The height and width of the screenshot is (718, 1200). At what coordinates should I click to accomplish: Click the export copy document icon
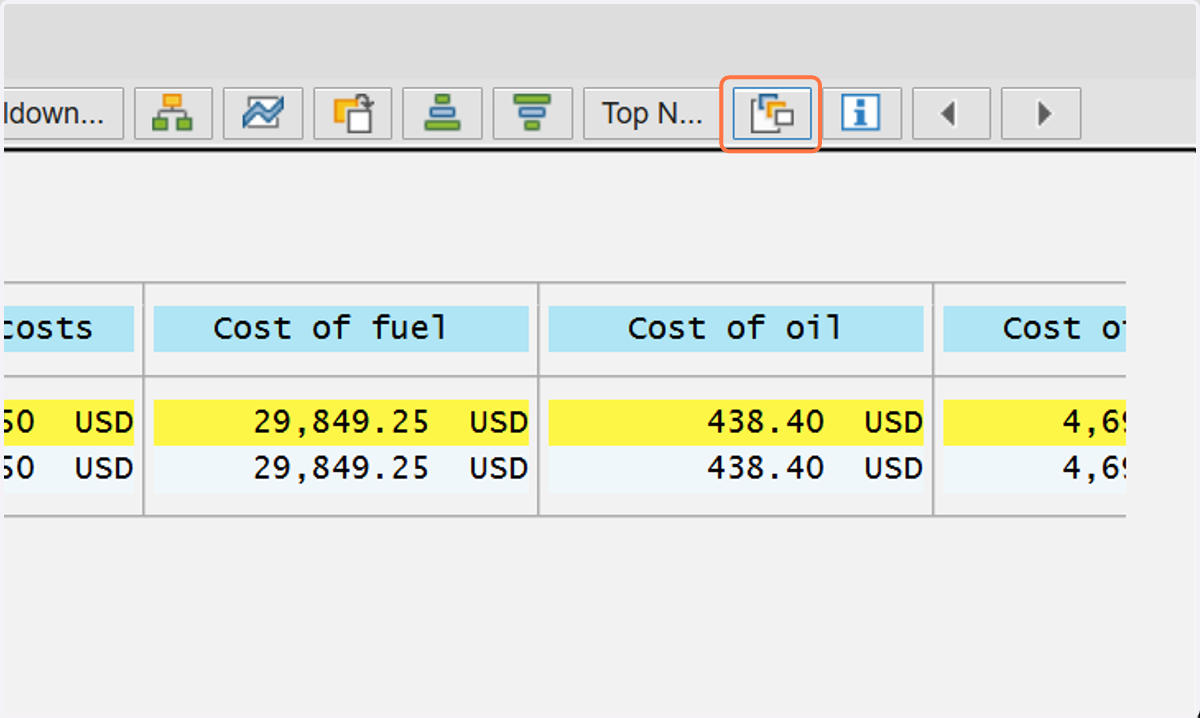click(x=353, y=113)
